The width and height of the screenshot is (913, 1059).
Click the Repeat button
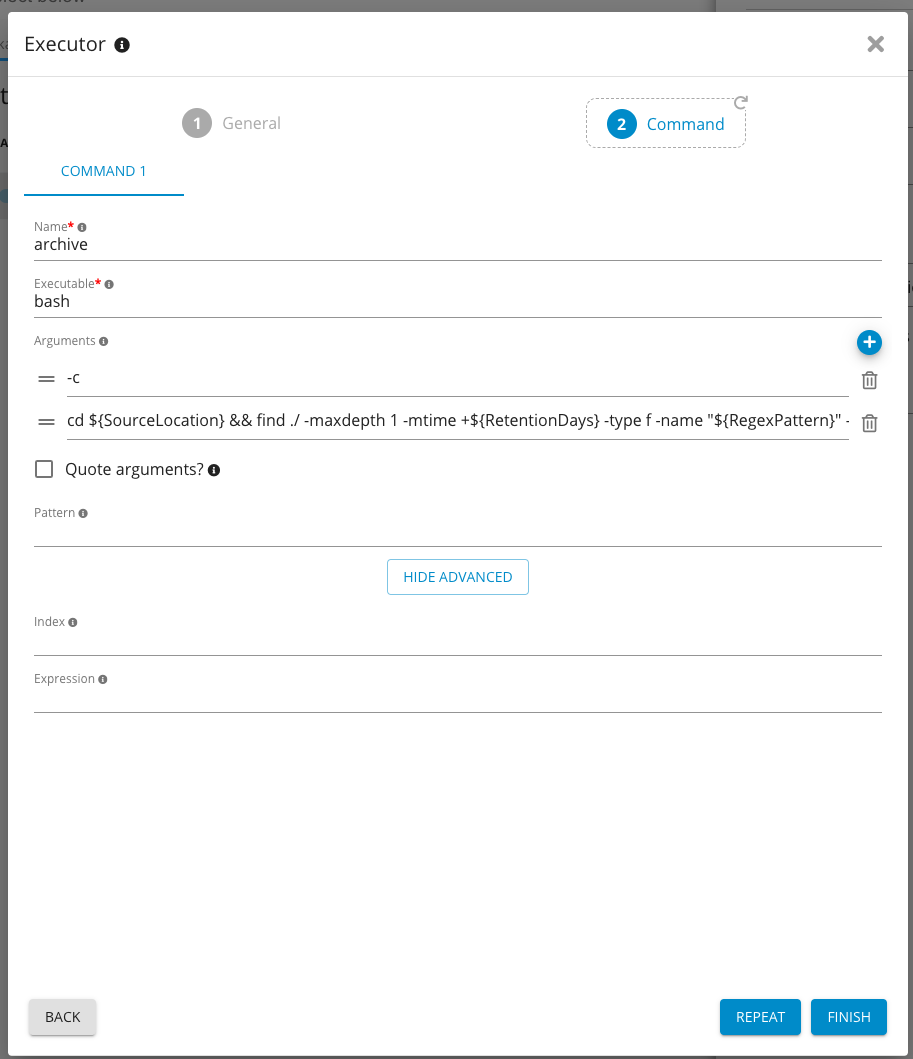(760, 1017)
